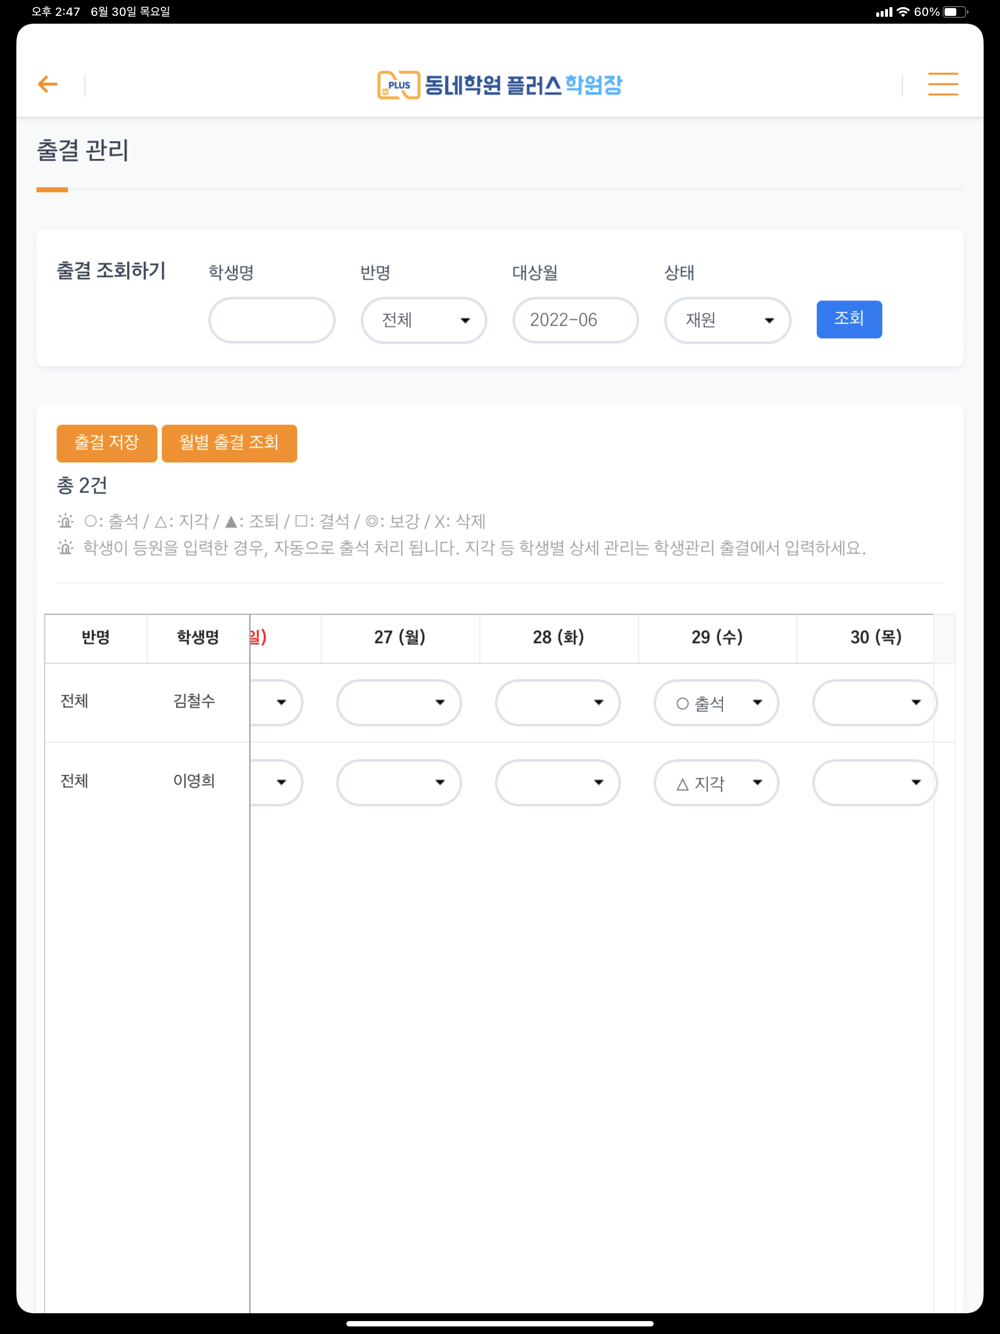Open 김철수's partially hidden Sunday dropdown
Image resolution: width=1000 pixels, height=1334 pixels.
point(277,703)
